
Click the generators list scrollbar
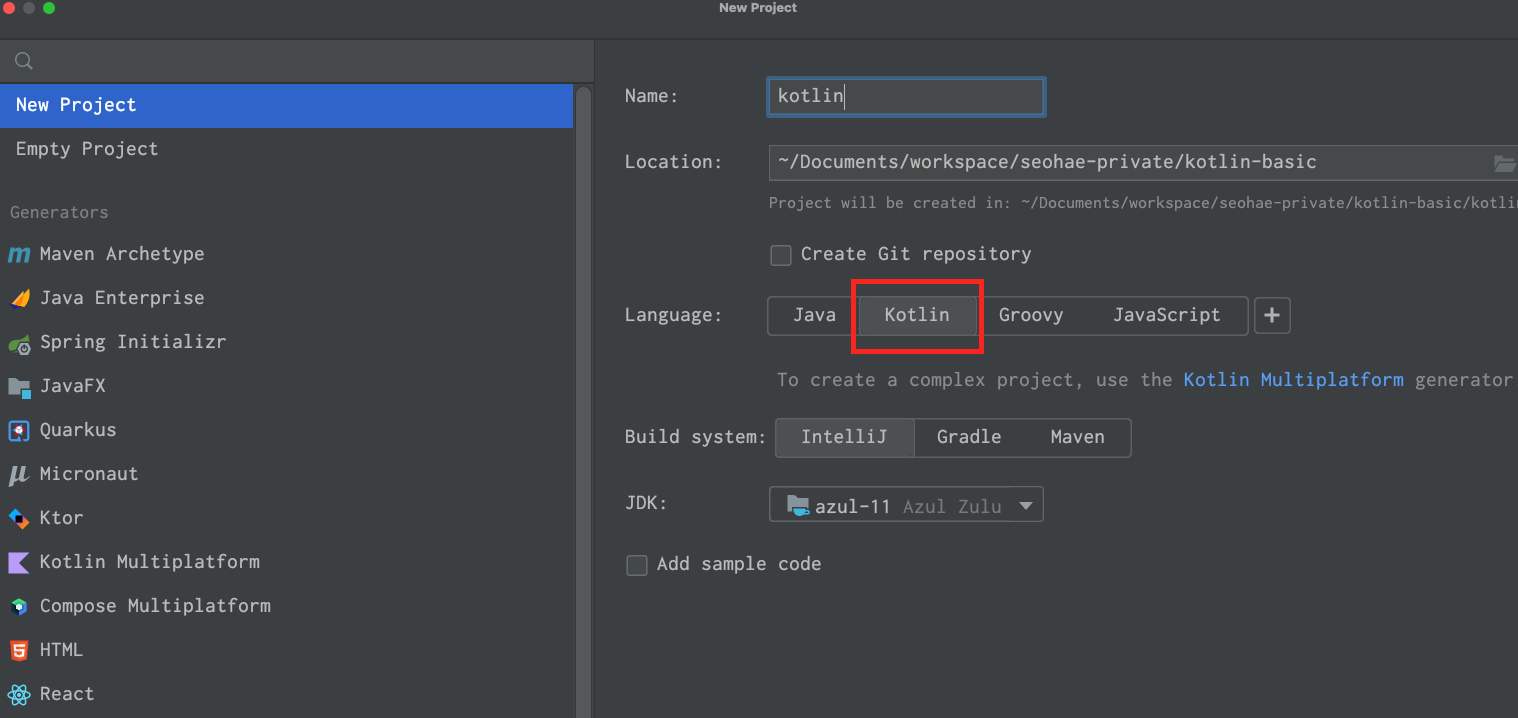(584, 400)
